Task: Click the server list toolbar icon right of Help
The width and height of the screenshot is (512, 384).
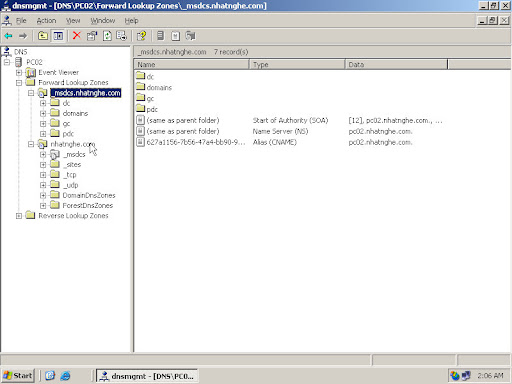Action: click(161, 36)
